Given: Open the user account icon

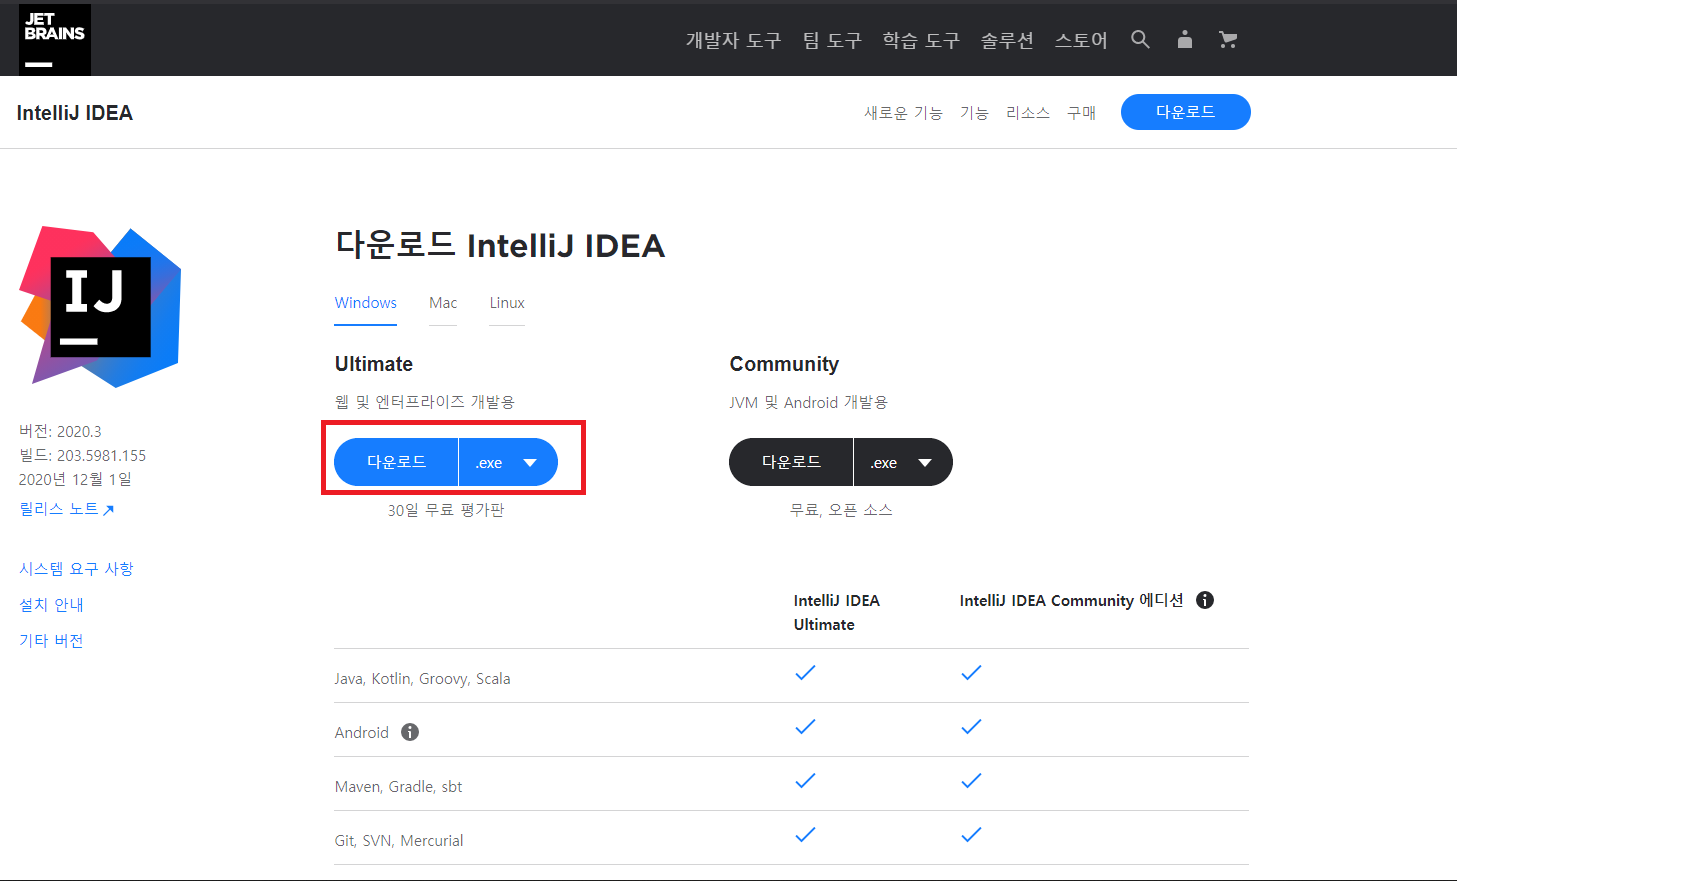Looking at the screenshot, I should (1185, 39).
